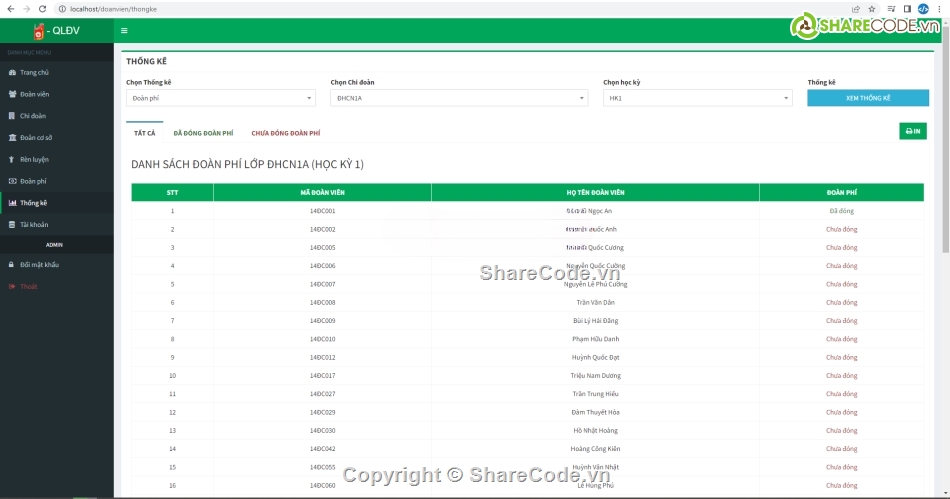Viewport: 950px width, 499px height.
Task: Click the browser address bar URL
Action: [113, 9]
